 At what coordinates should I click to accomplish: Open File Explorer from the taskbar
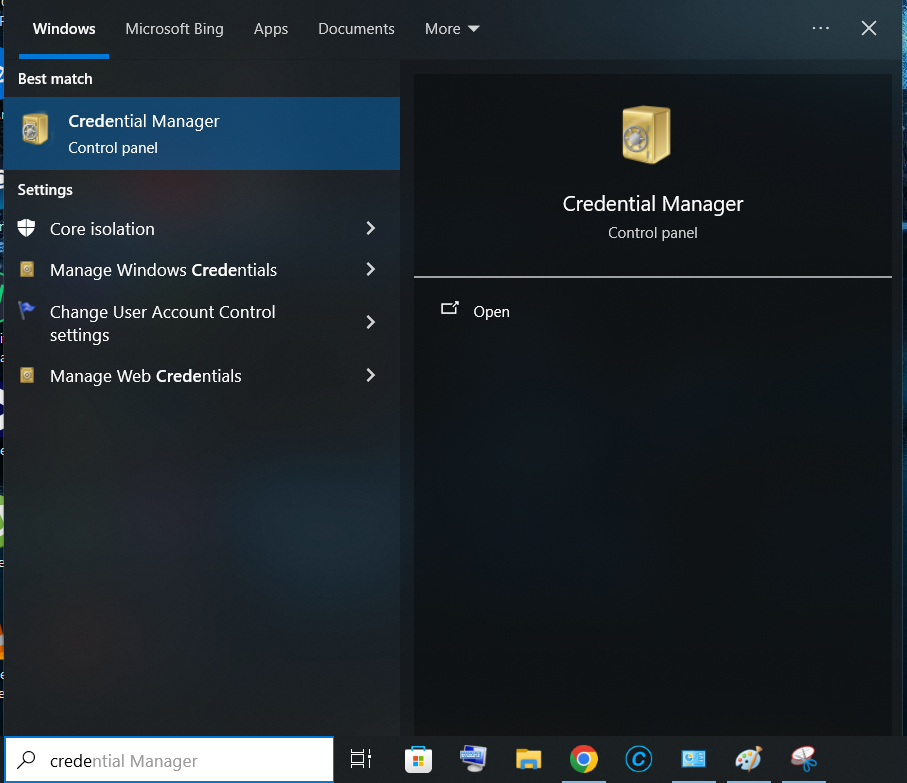click(x=528, y=760)
